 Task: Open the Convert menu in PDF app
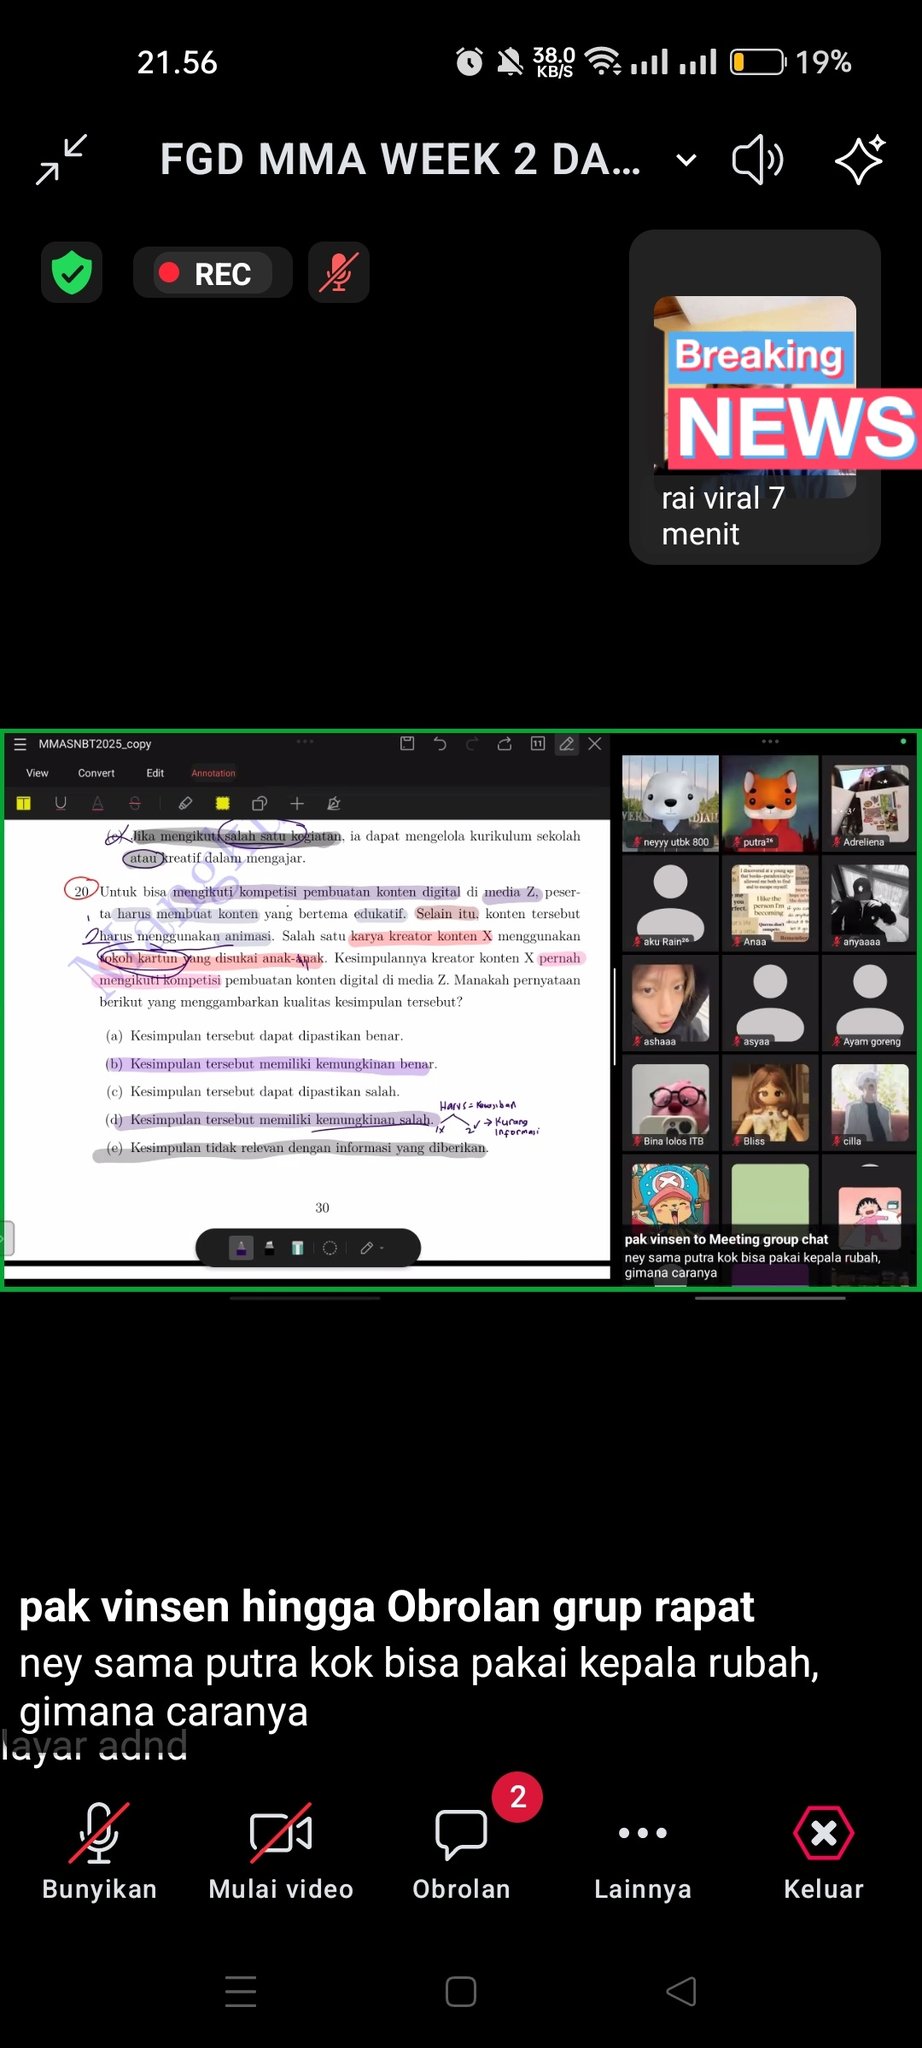[96, 773]
